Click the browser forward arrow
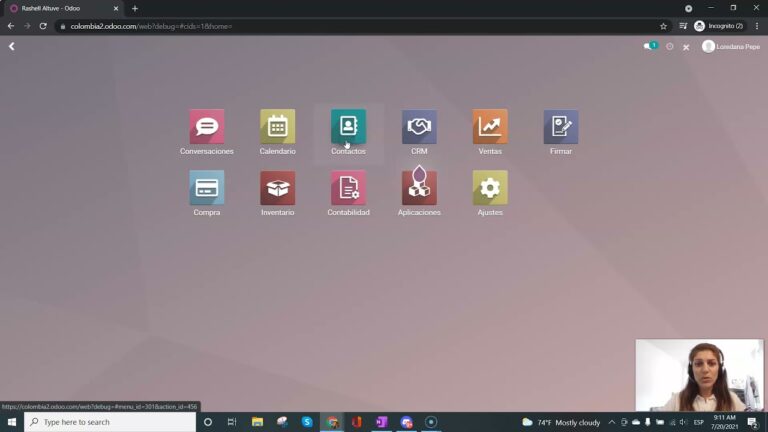The height and width of the screenshot is (432, 768). tap(27, 26)
